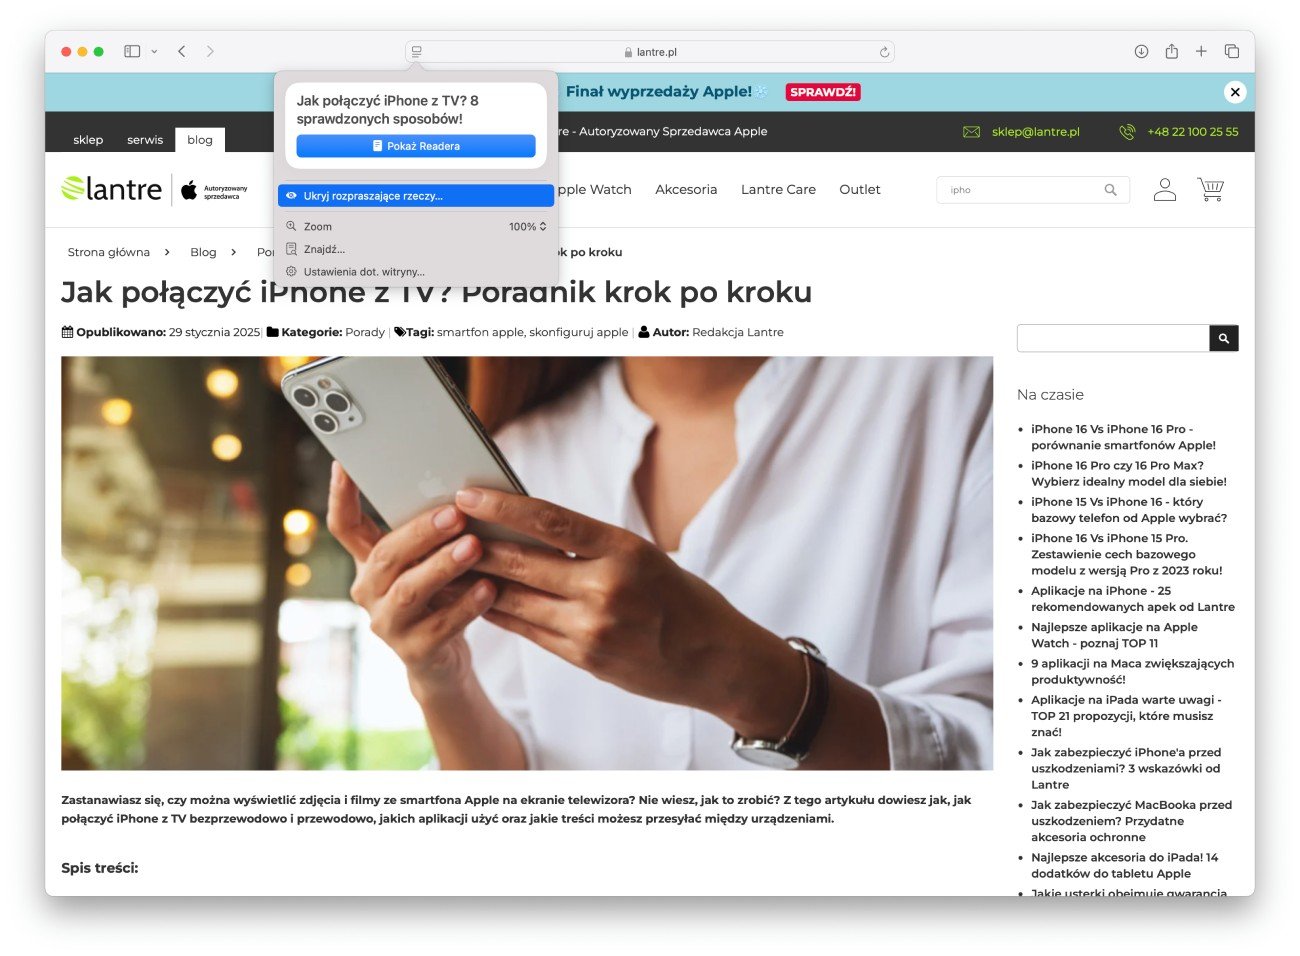Open iPhone 15 Vs iPhone 16 article

(x=1129, y=510)
